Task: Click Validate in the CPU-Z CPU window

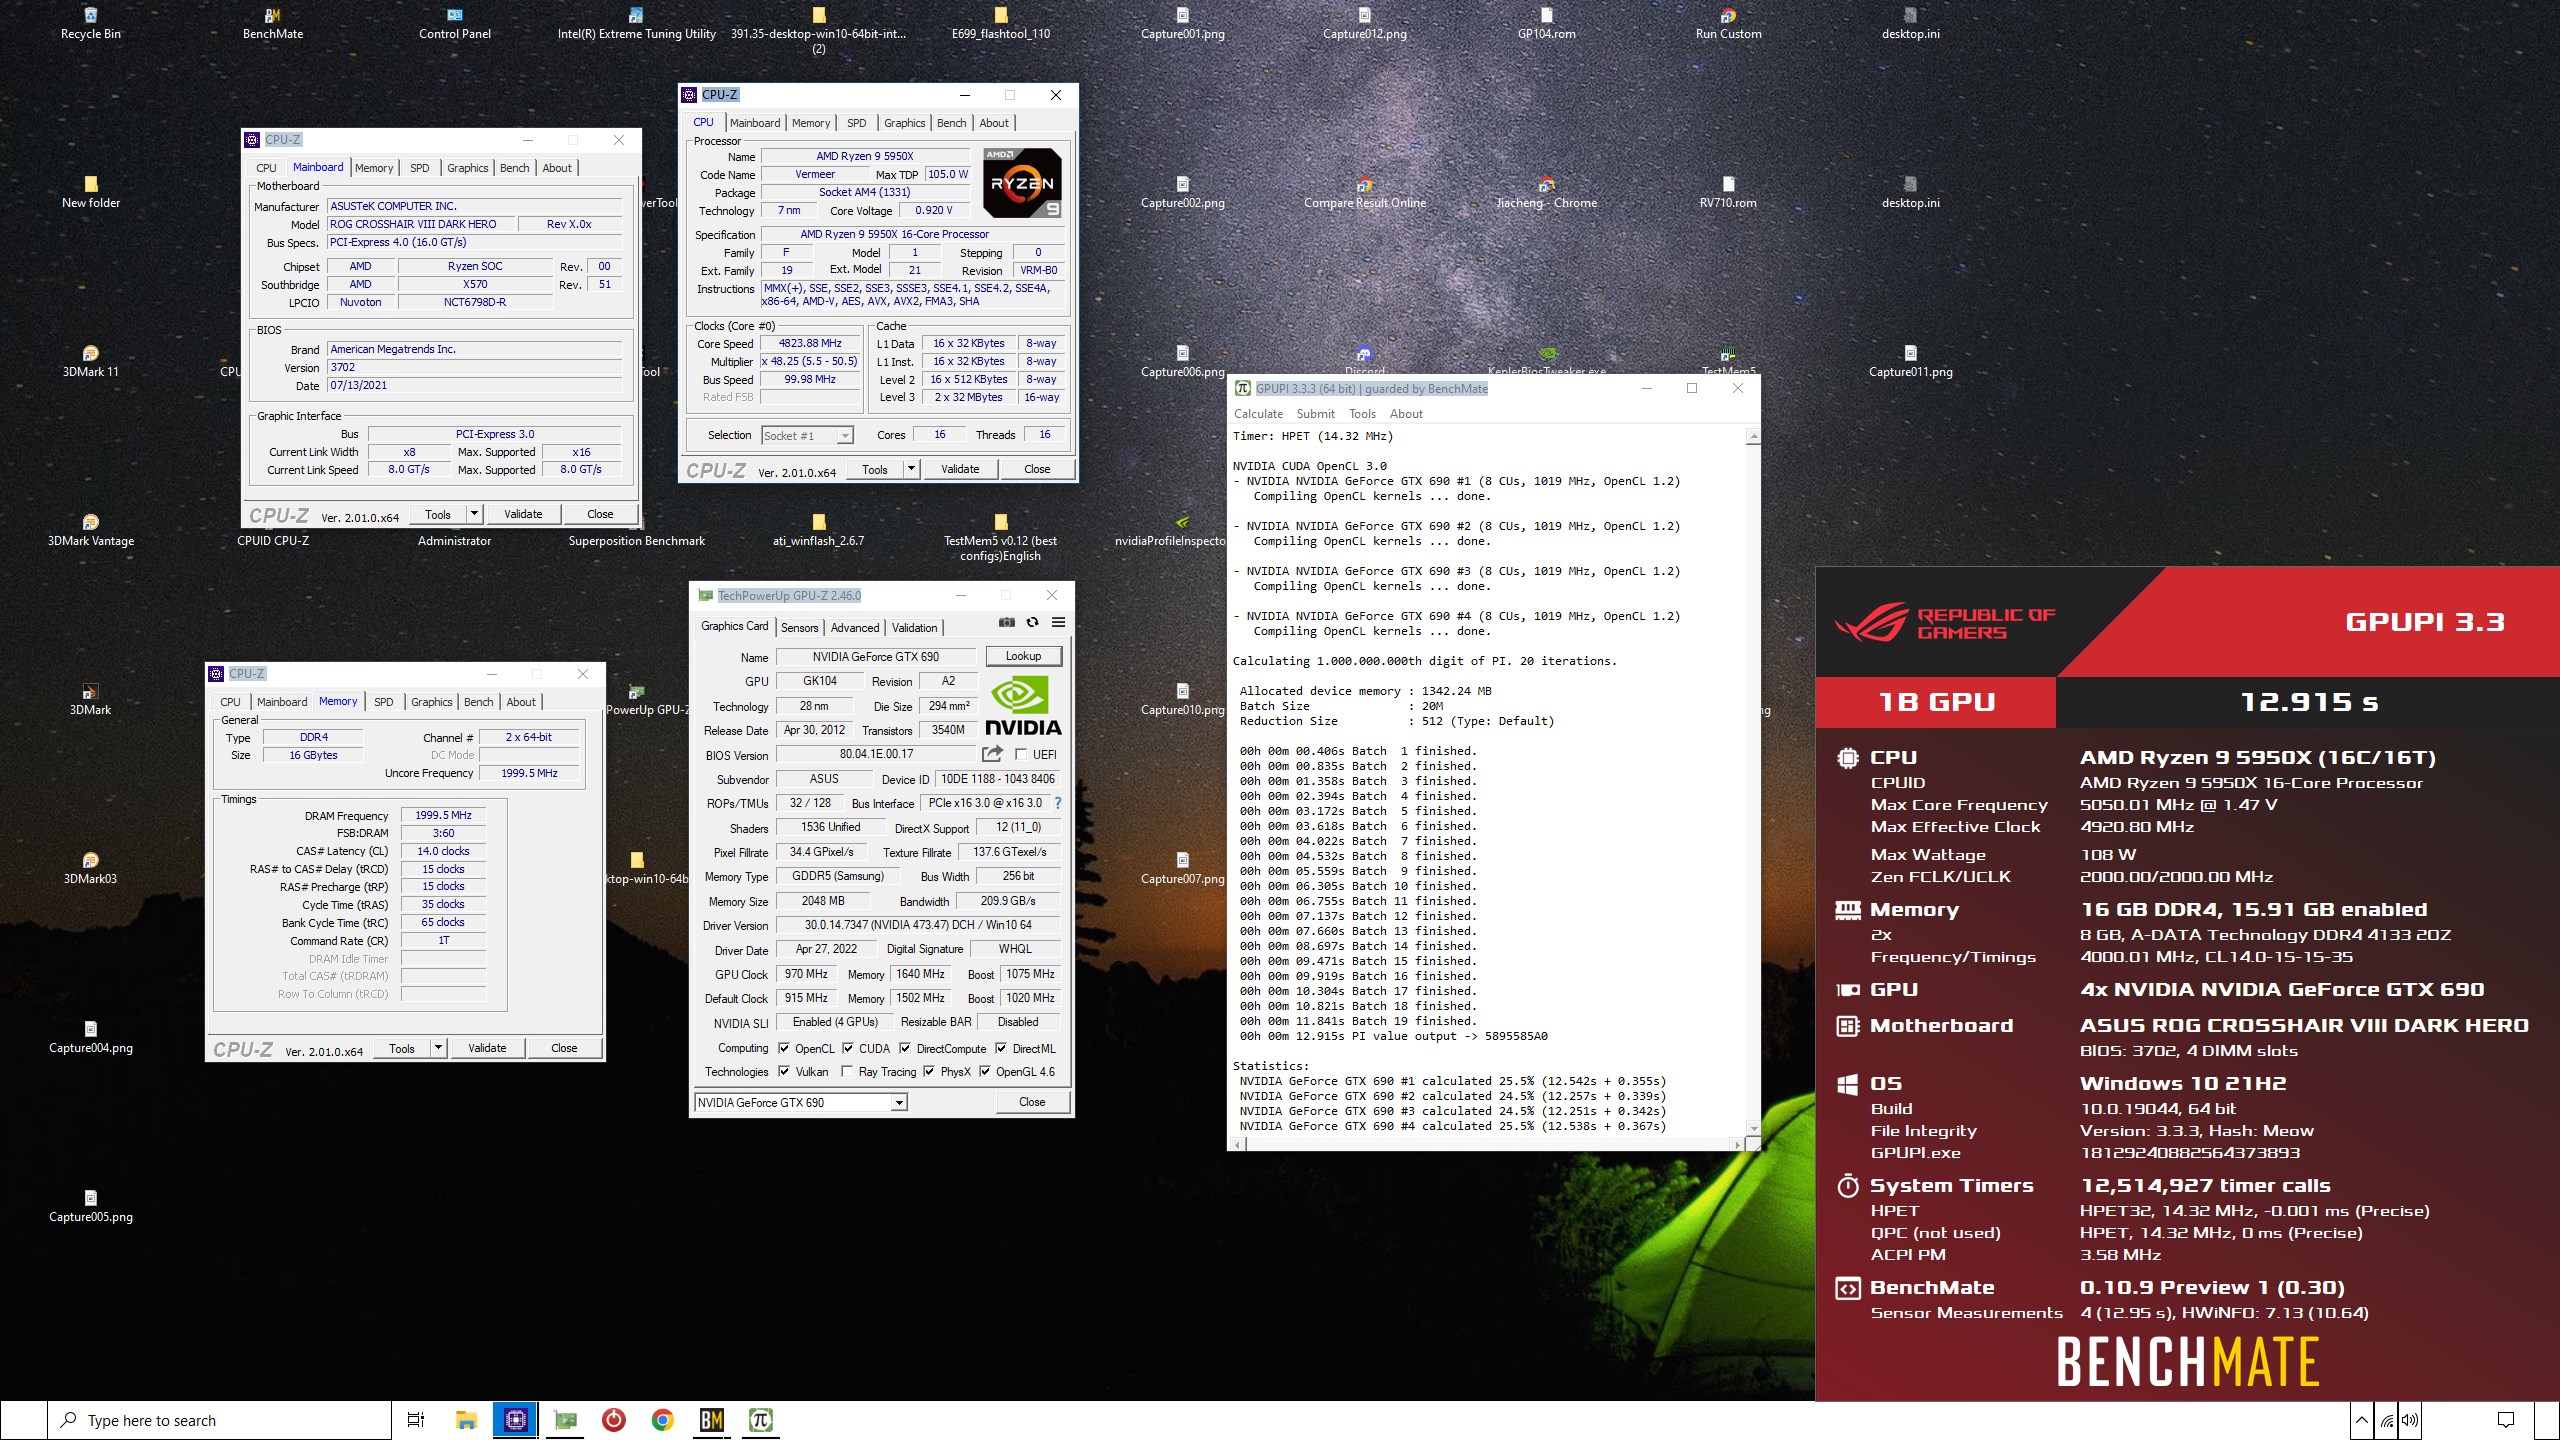Action: tap(960, 468)
